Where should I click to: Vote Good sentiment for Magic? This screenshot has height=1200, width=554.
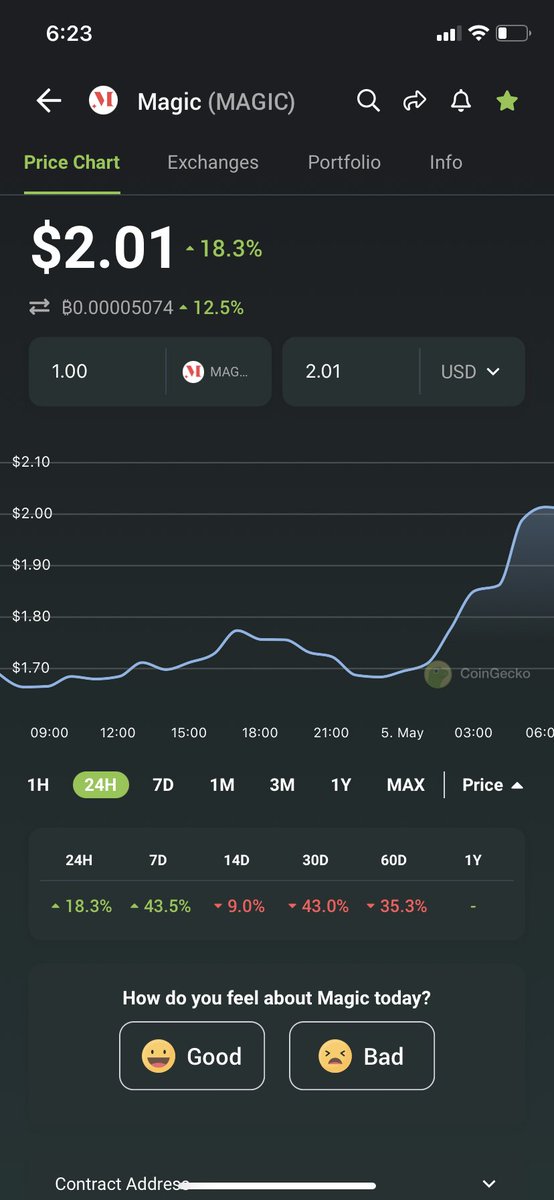click(x=192, y=1056)
